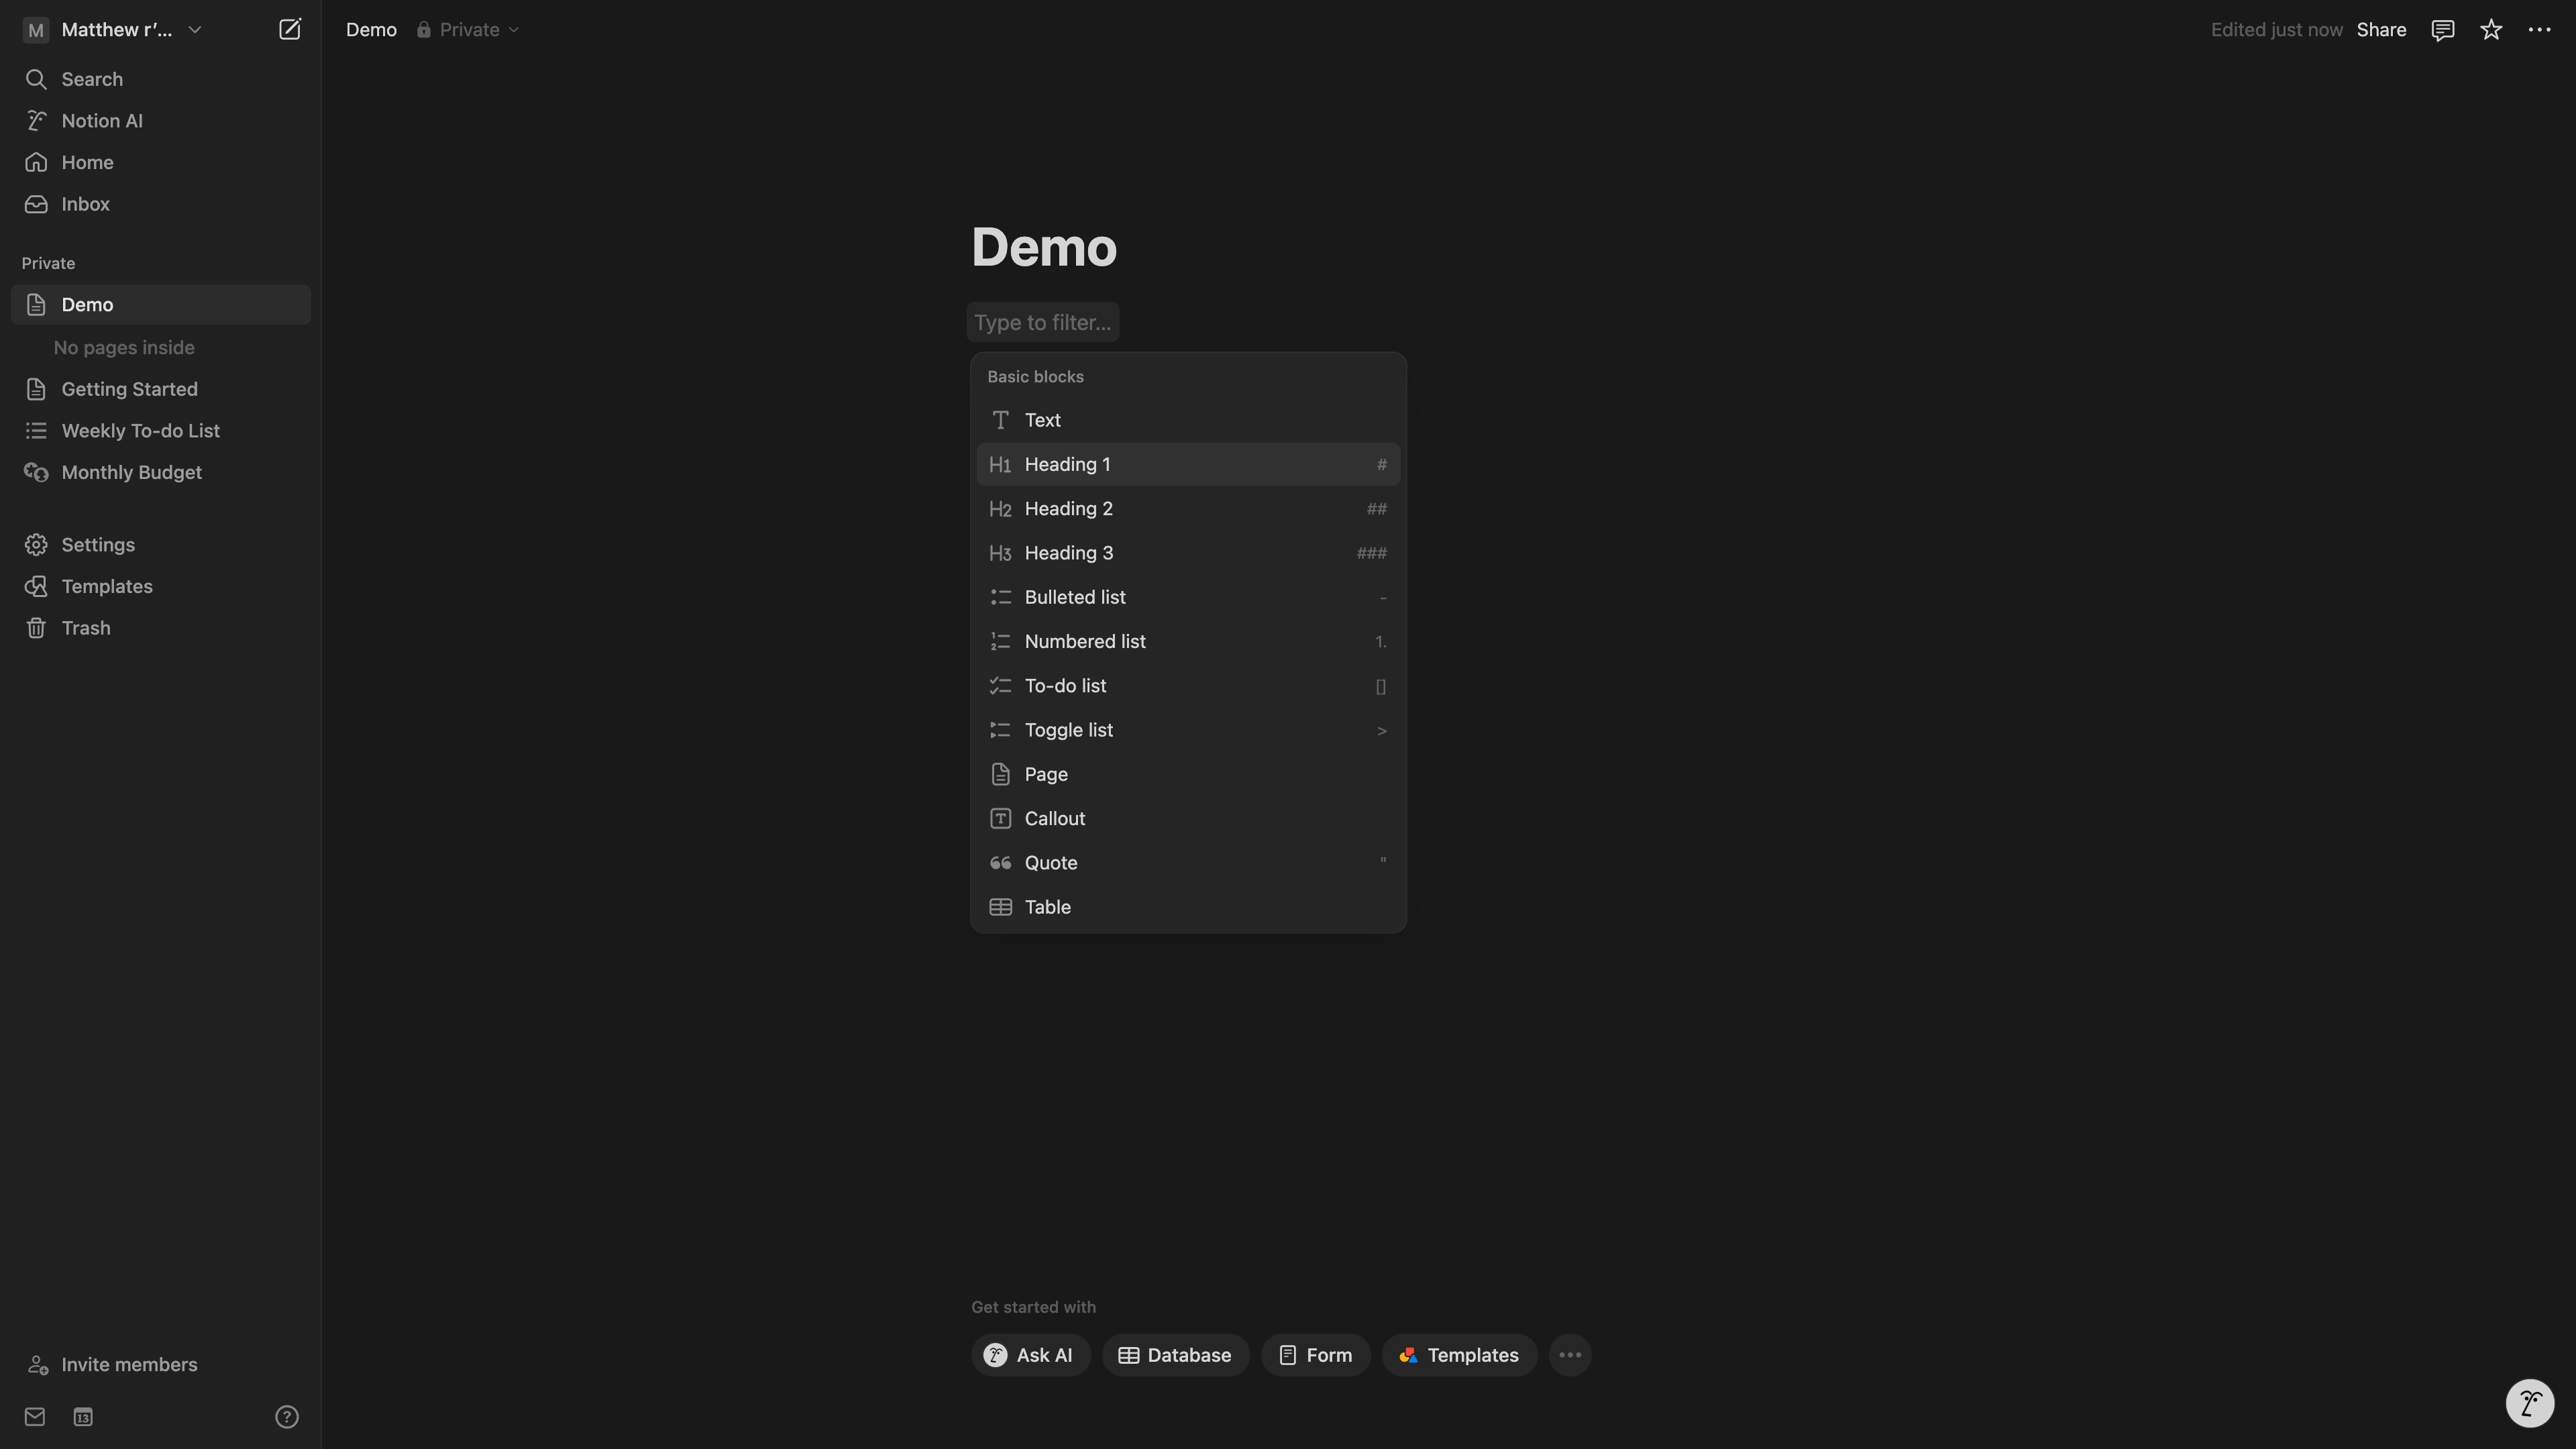Click the Private section header
This screenshot has height=1449, width=2576.
coord(48,263)
